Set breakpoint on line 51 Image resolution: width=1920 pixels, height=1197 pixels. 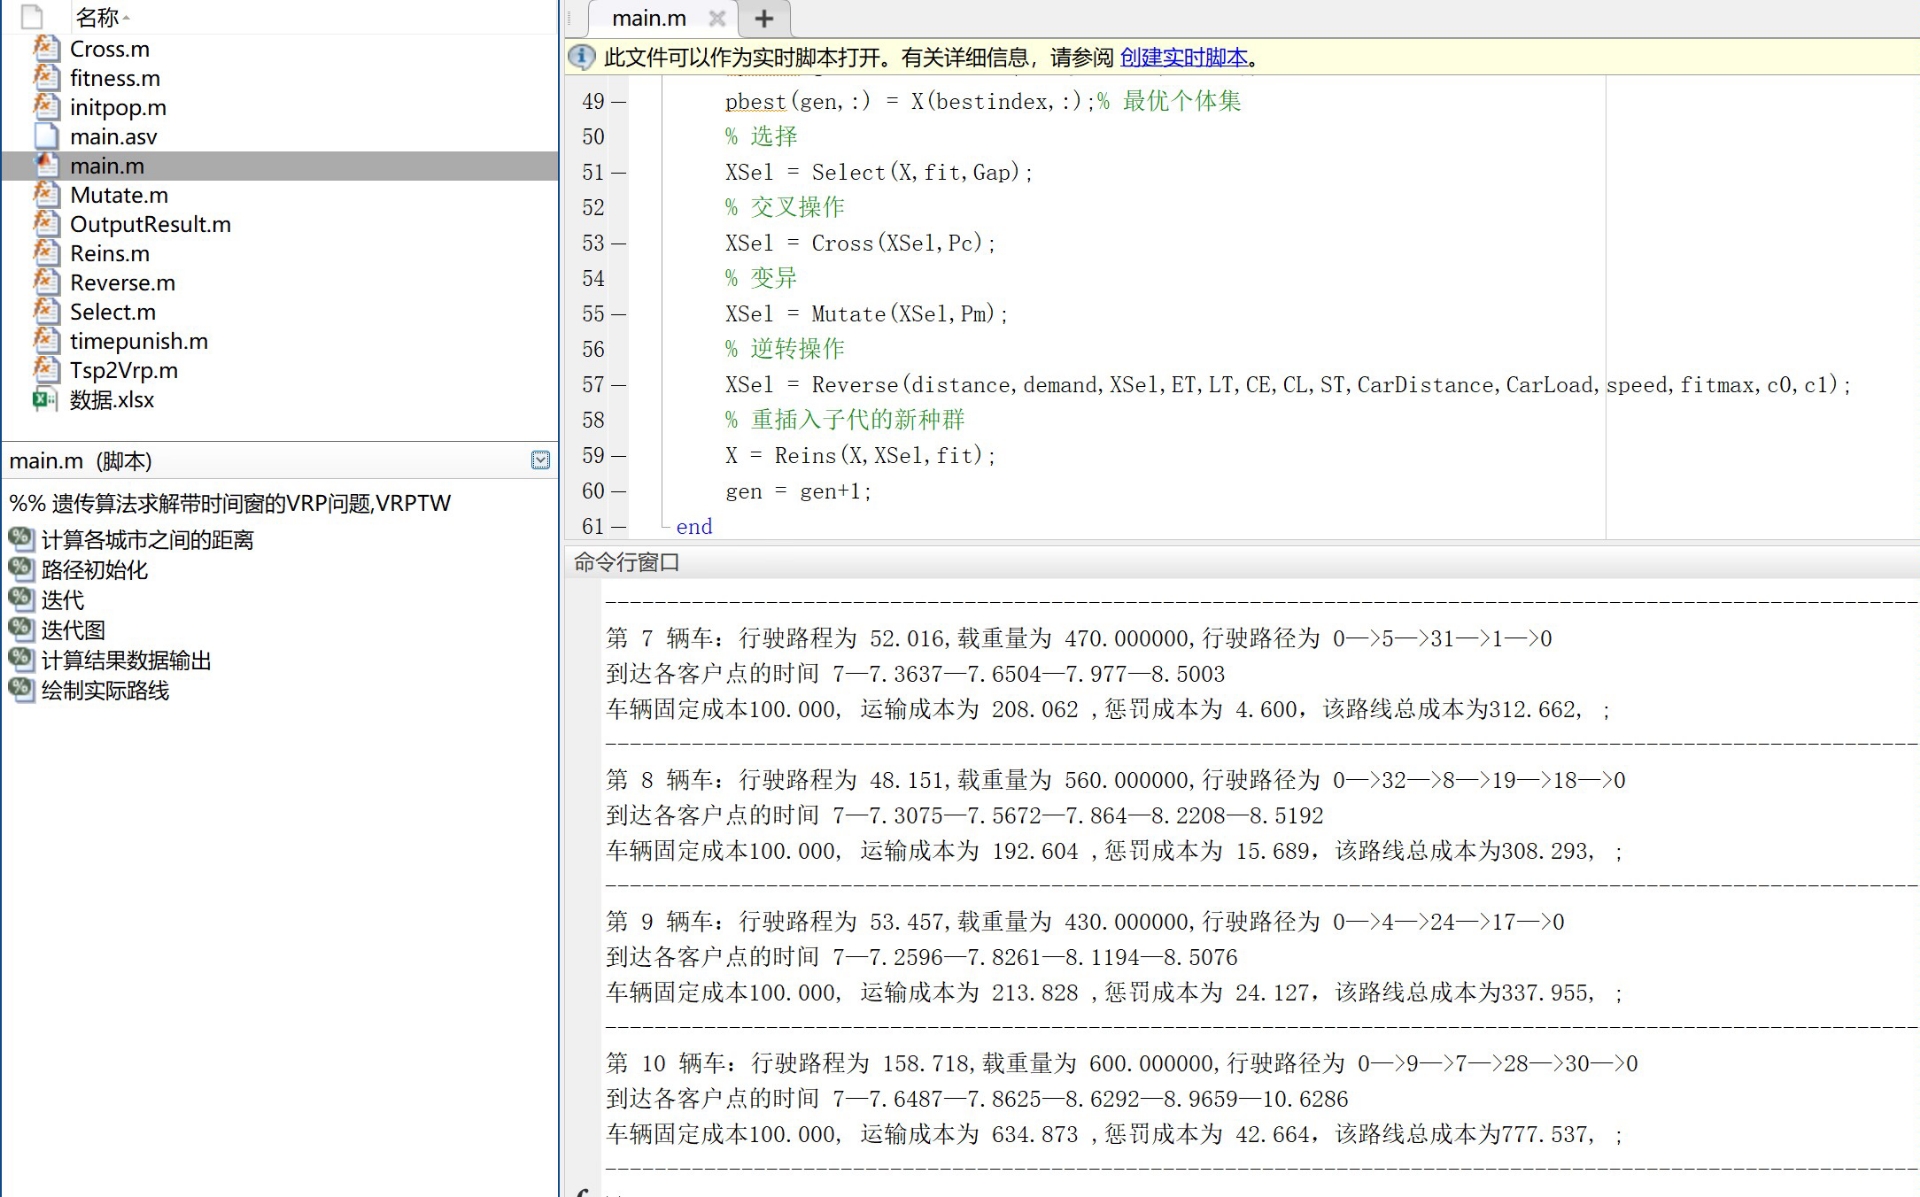(x=619, y=173)
